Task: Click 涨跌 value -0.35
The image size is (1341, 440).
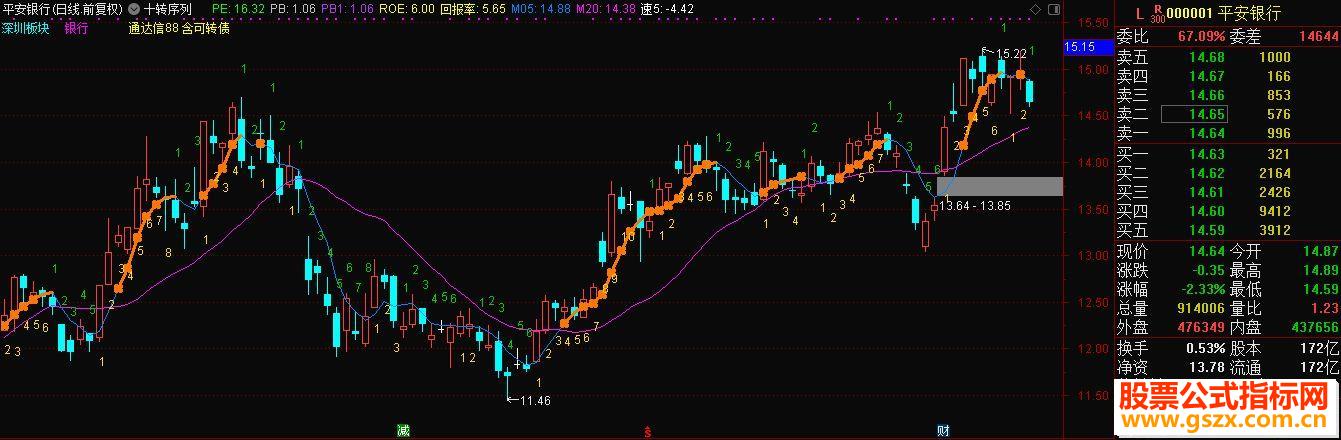Action: (x=1207, y=270)
